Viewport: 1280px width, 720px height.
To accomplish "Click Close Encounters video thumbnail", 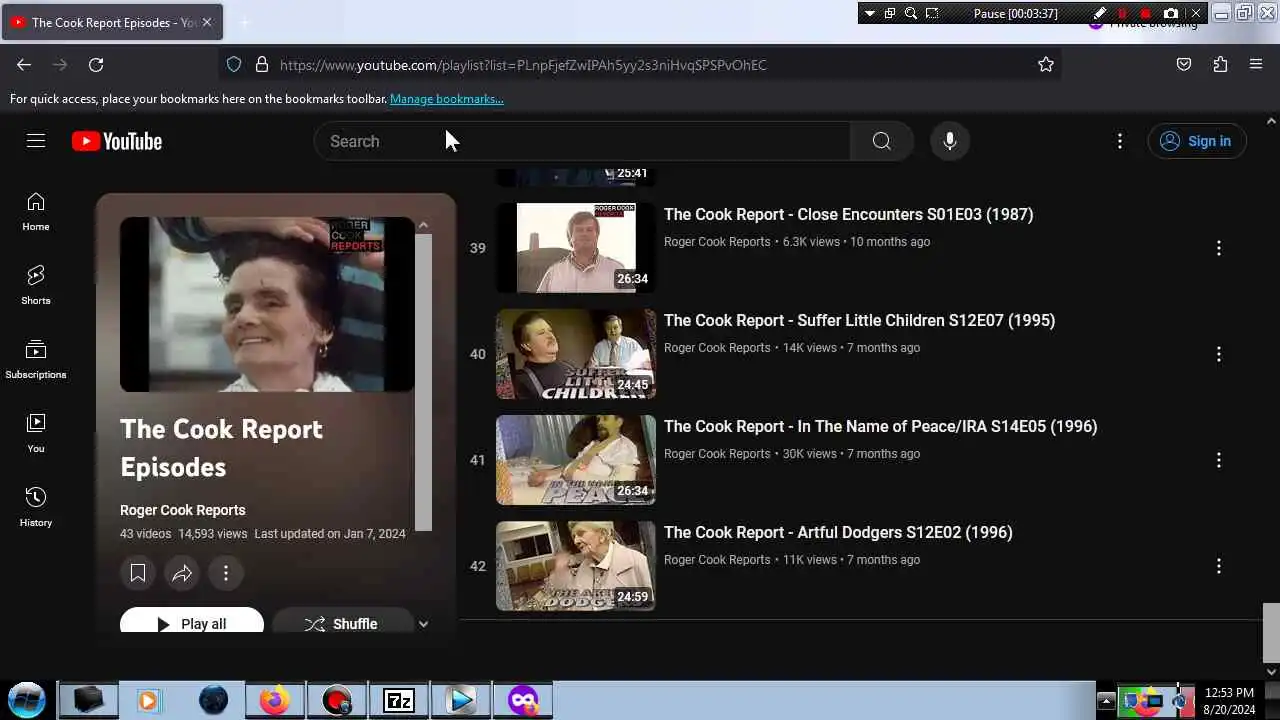I will coord(576,248).
